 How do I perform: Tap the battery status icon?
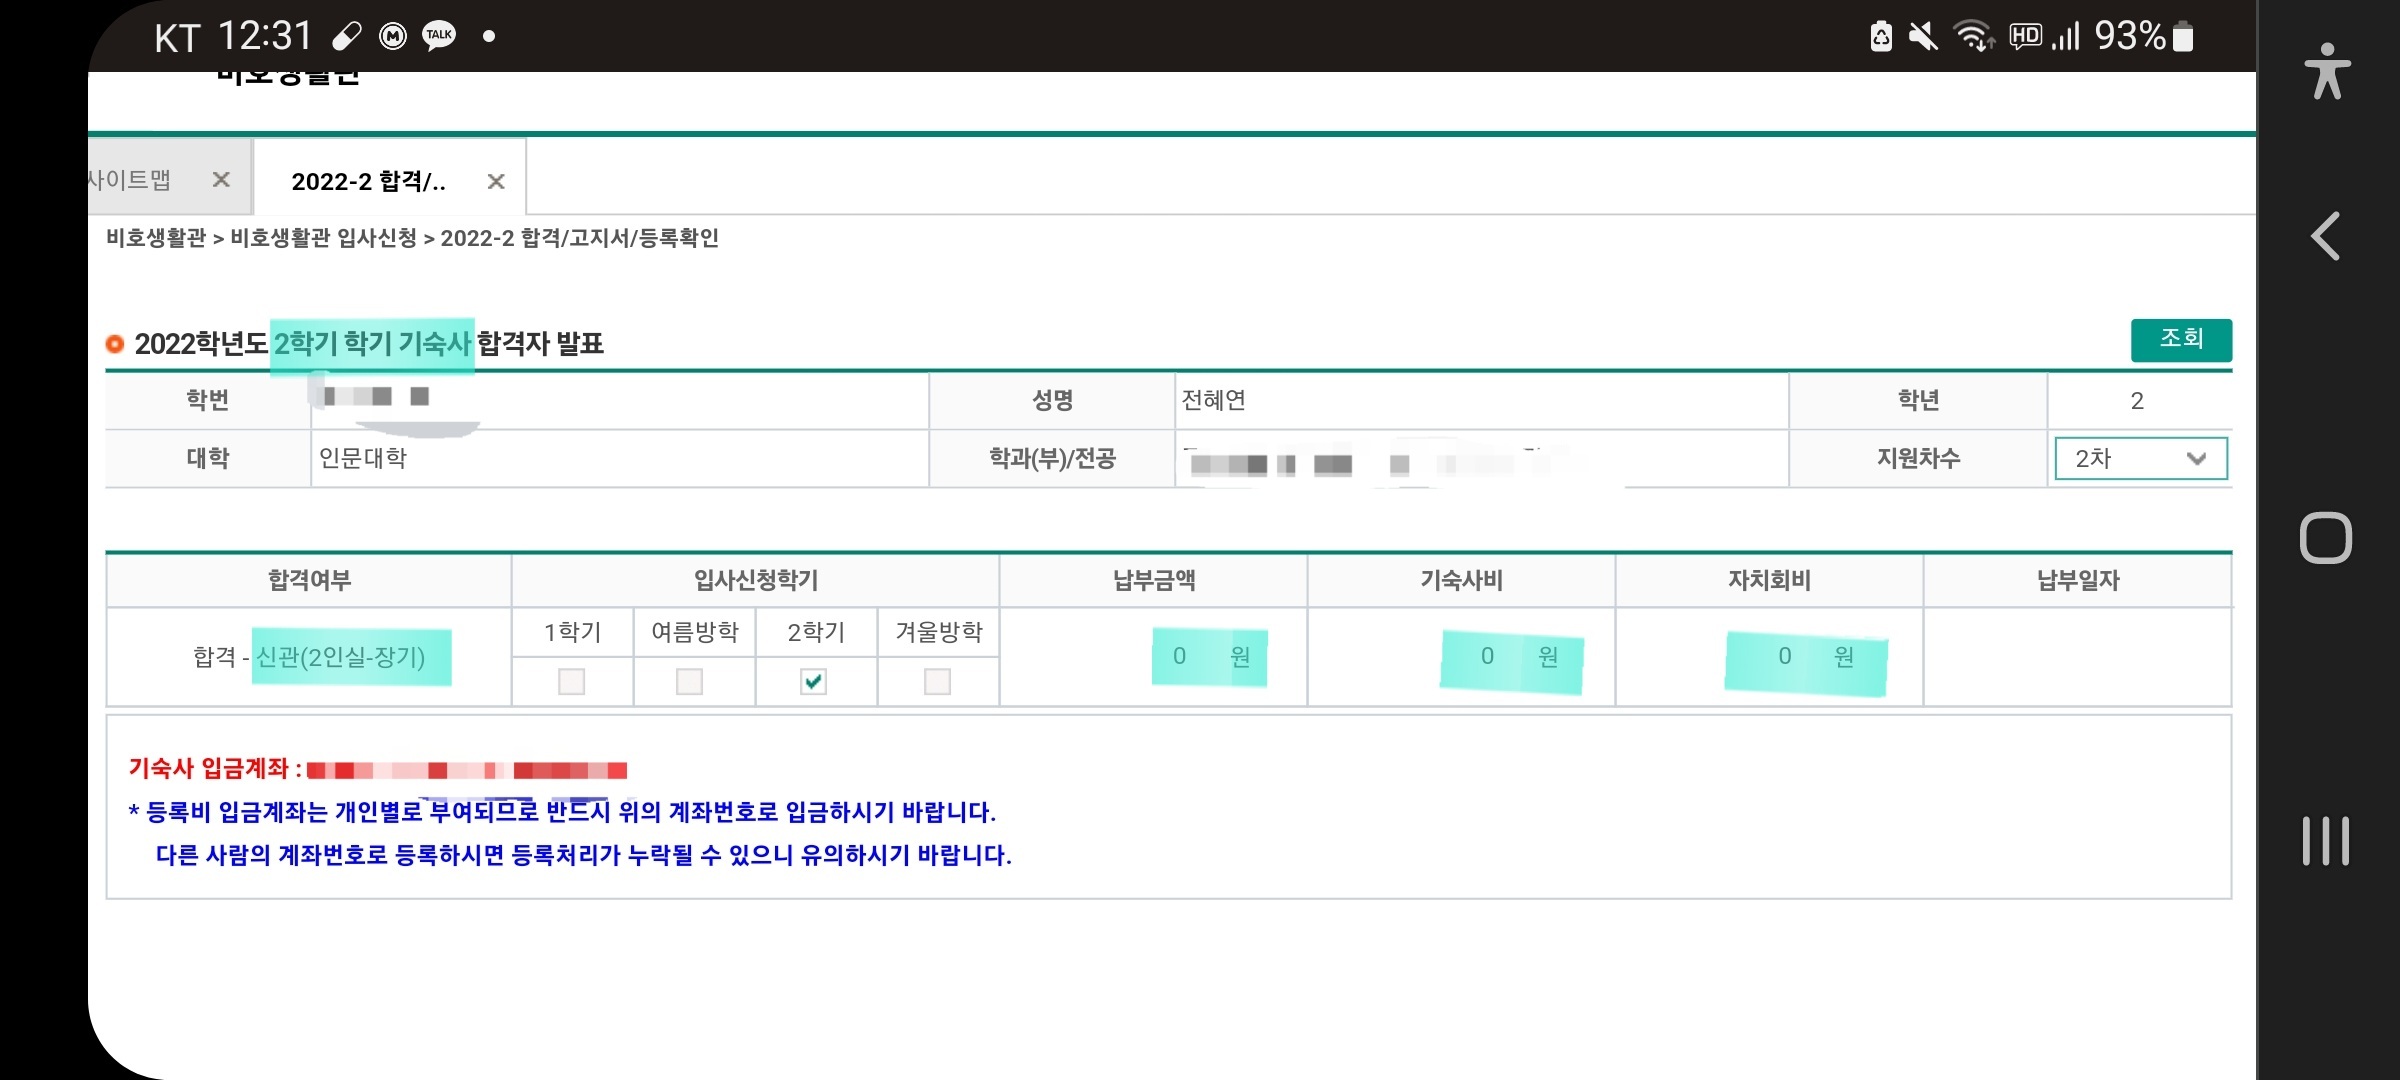coord(2184,36)
